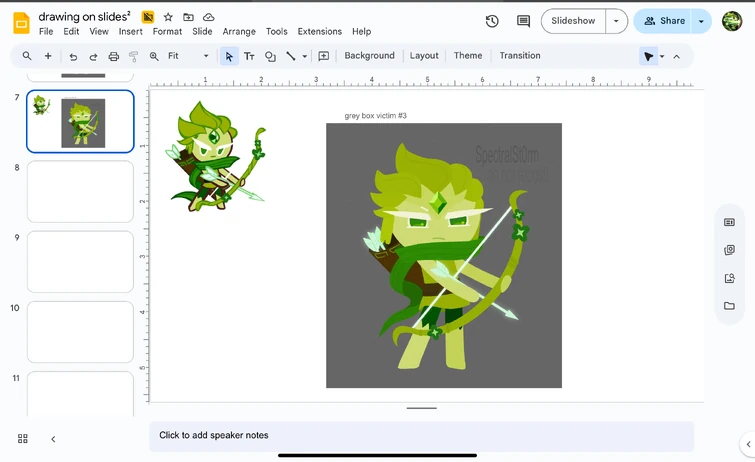Star the presentation
755x462 pixels.
[x=168, y=17]
